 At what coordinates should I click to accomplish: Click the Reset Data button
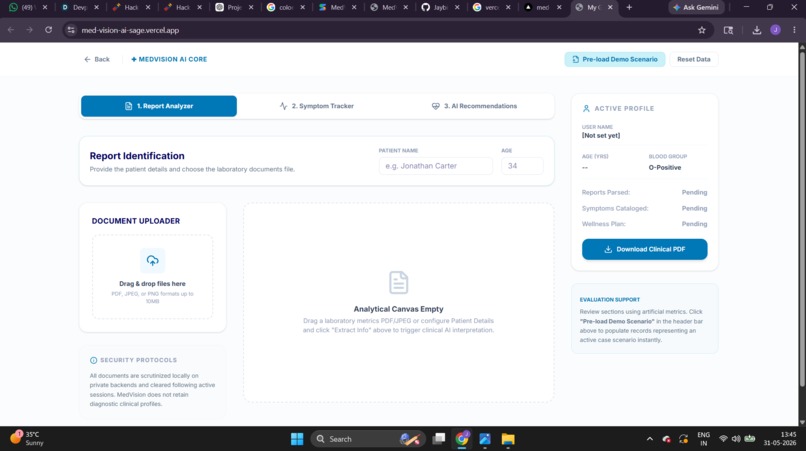click(693, 59)
